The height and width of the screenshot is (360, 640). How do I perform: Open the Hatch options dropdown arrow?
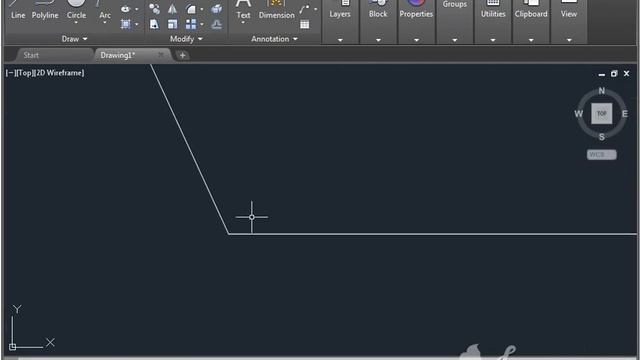(x=136, y=24)
